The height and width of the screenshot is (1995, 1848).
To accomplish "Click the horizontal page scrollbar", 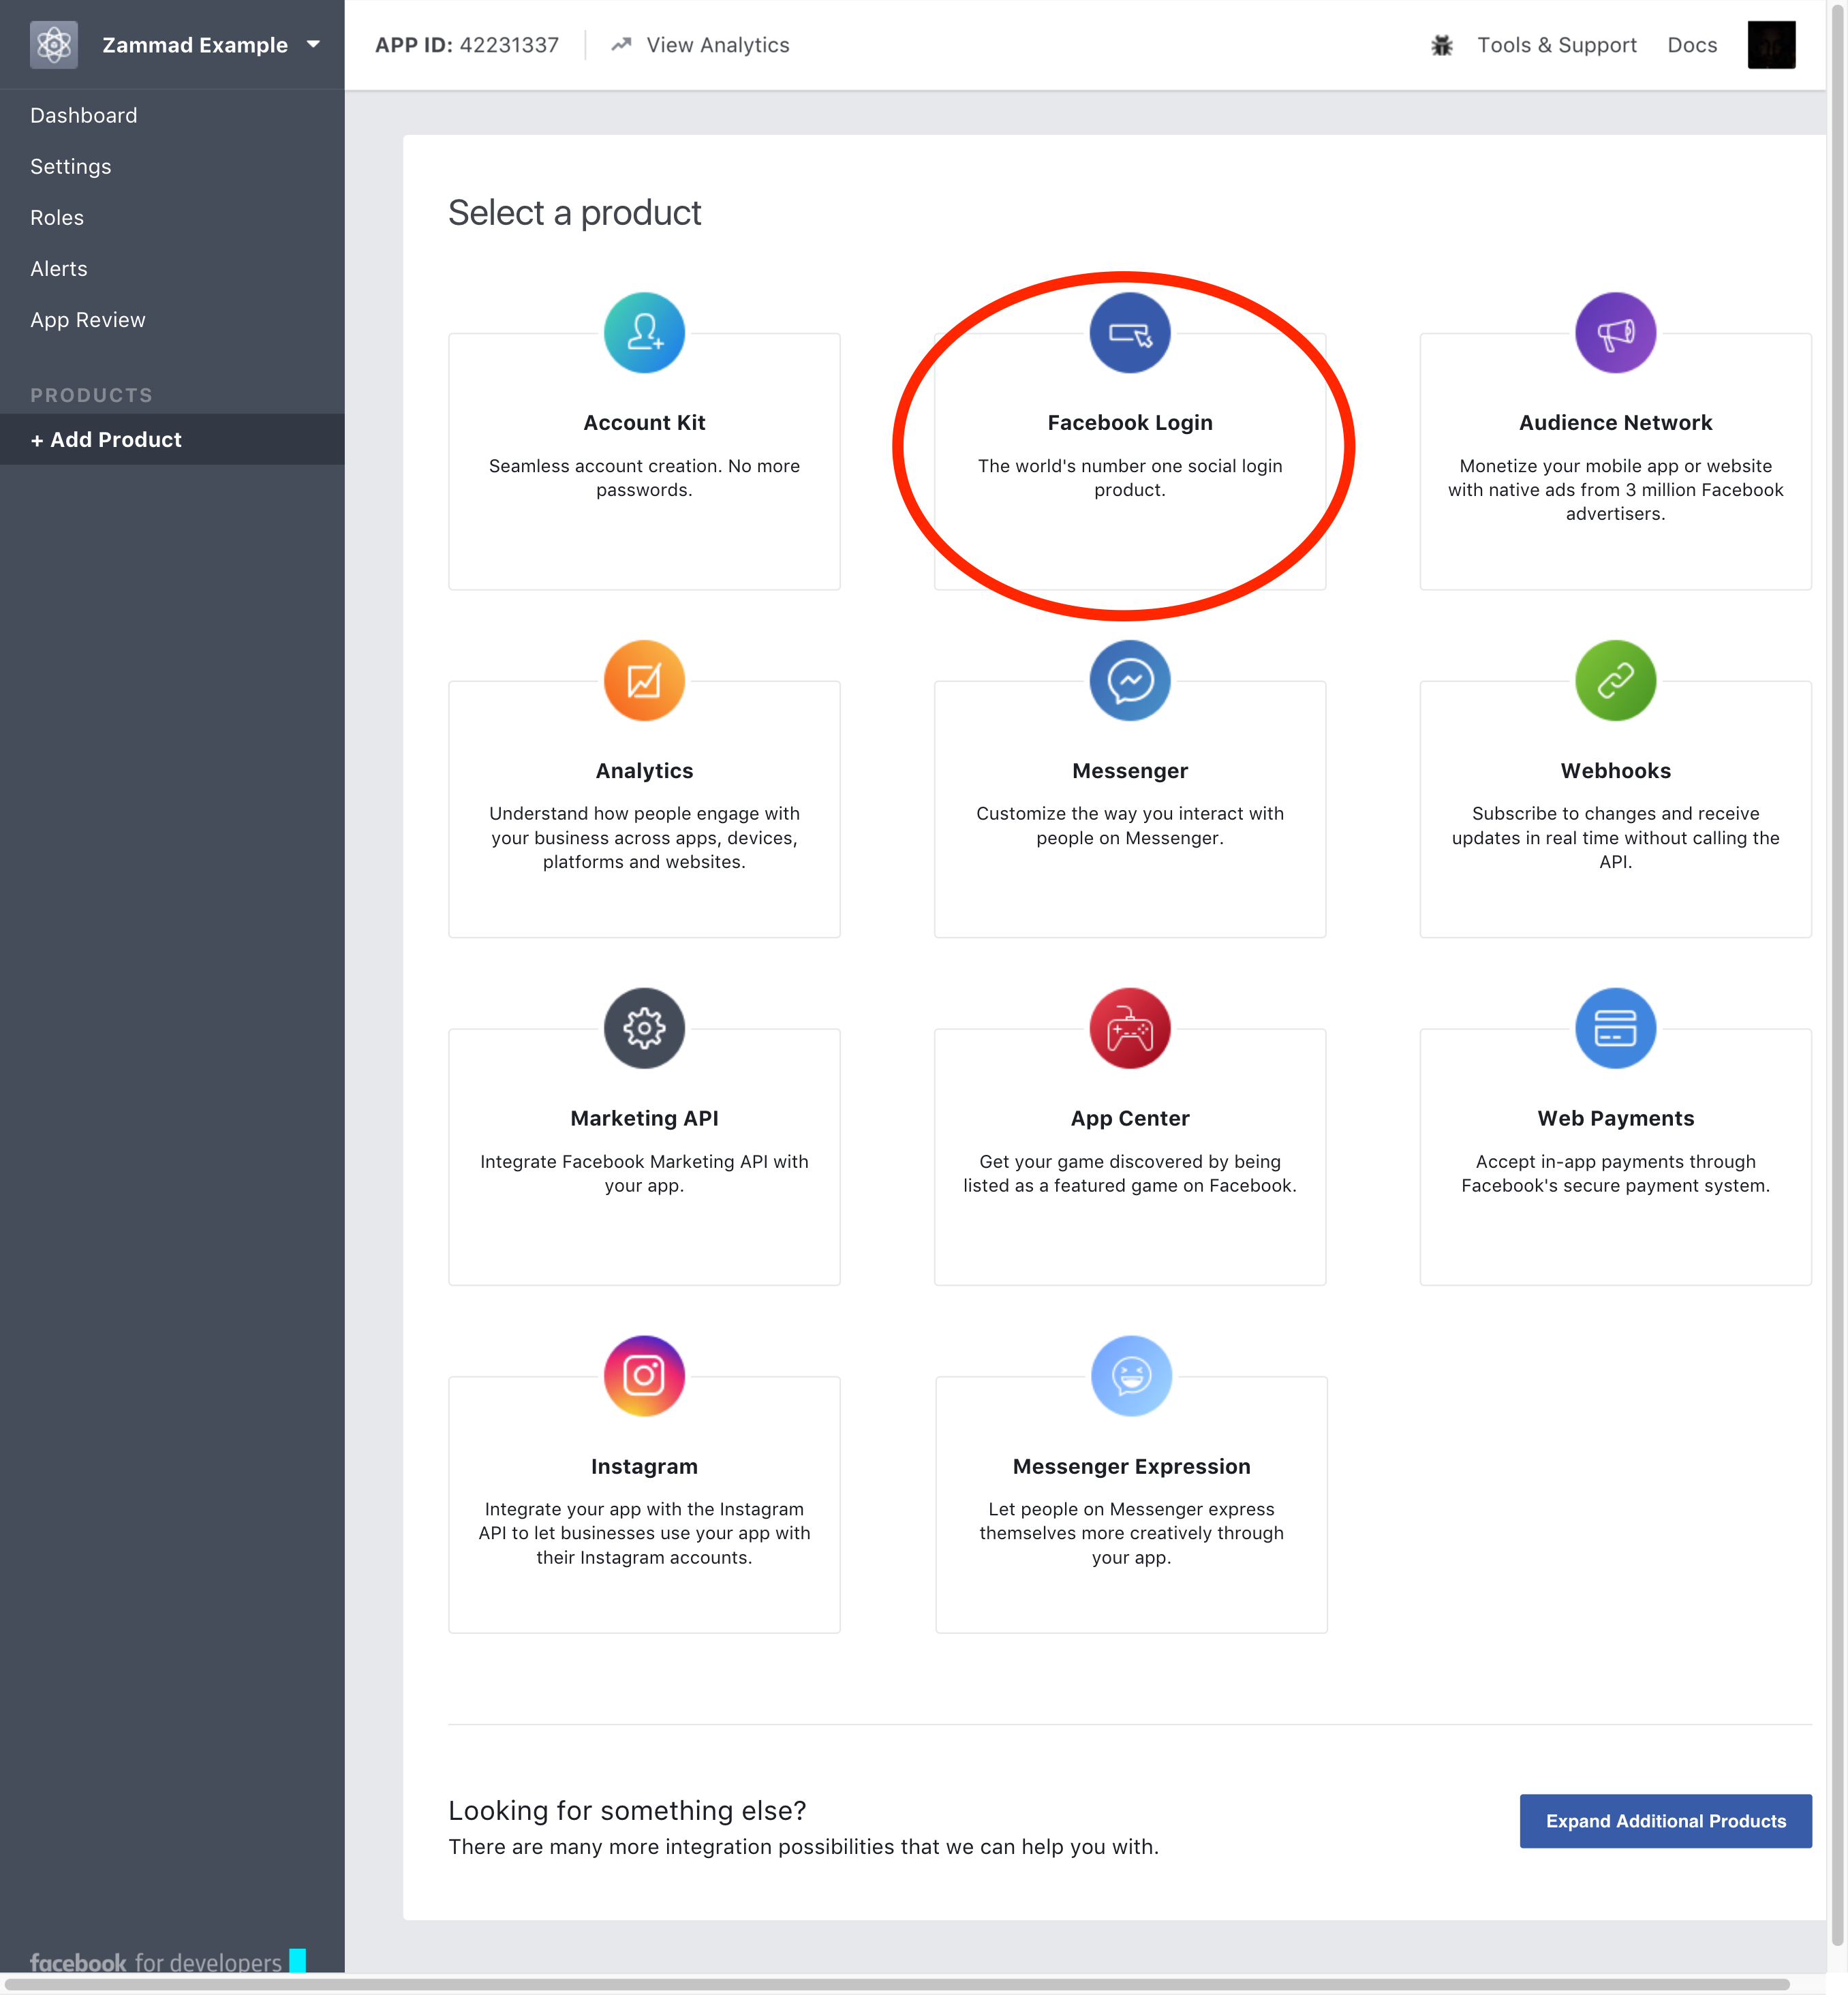I will (x=897, y=1984).
